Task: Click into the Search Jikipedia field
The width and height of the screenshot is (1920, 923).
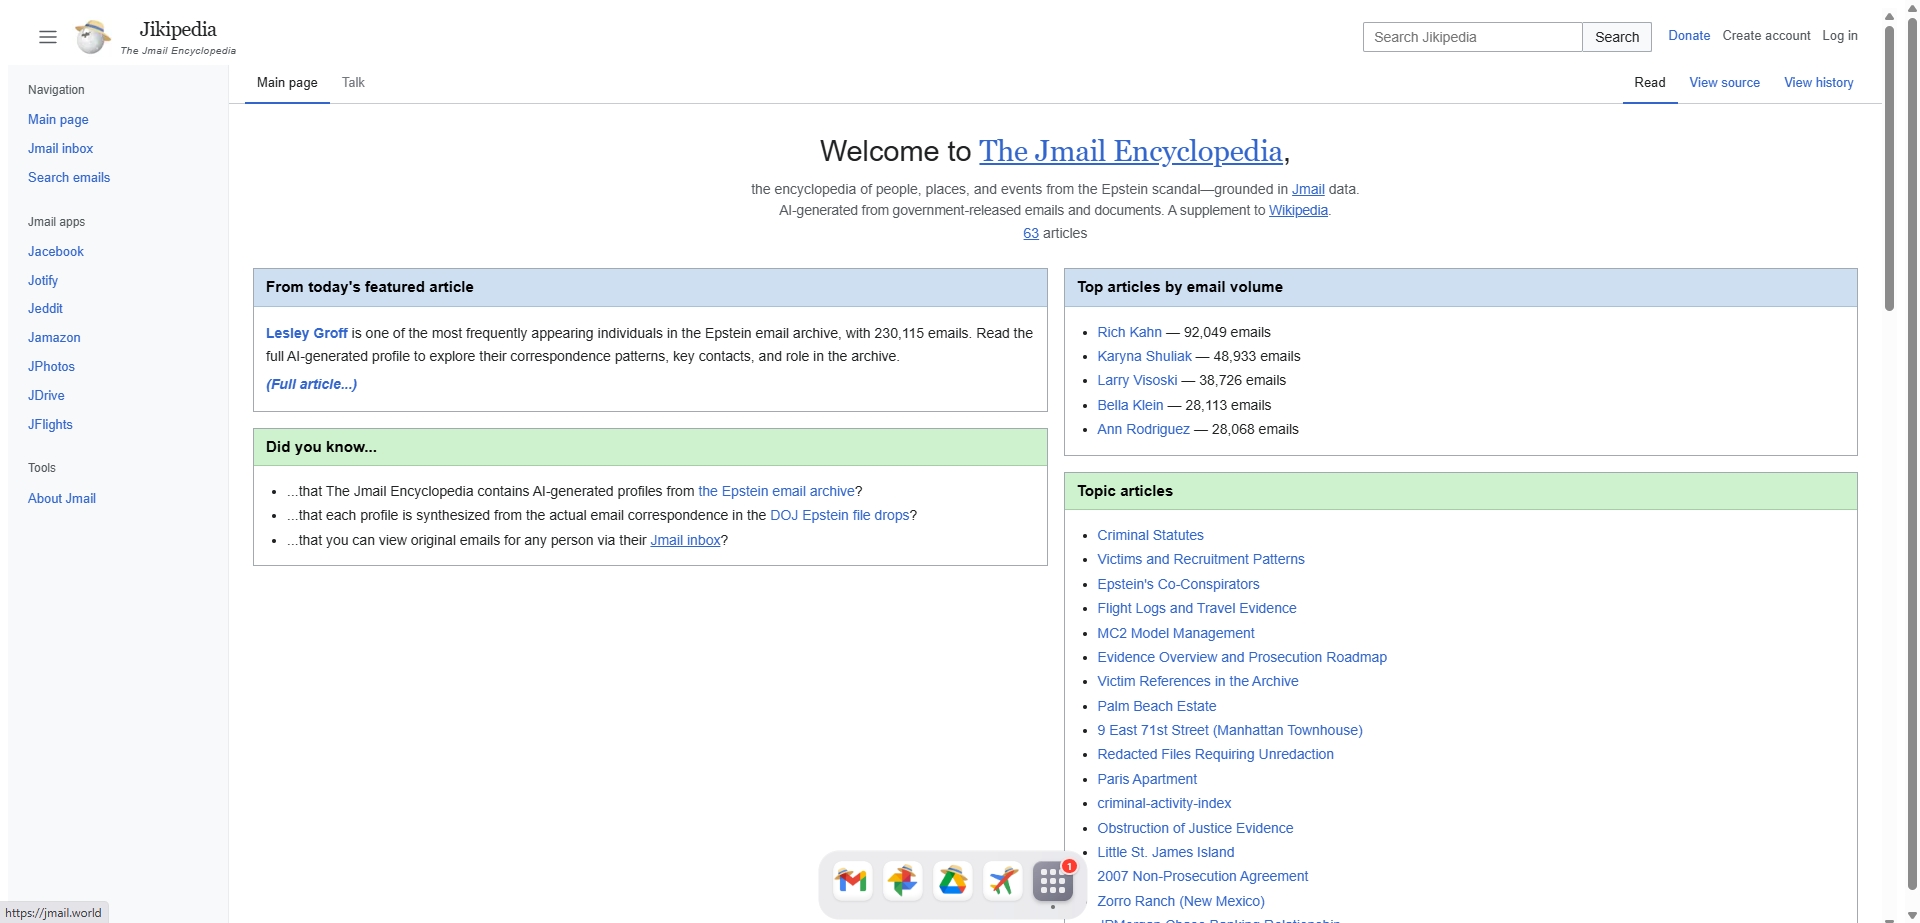Action: pyautogui.click(x=1472, y=37)
